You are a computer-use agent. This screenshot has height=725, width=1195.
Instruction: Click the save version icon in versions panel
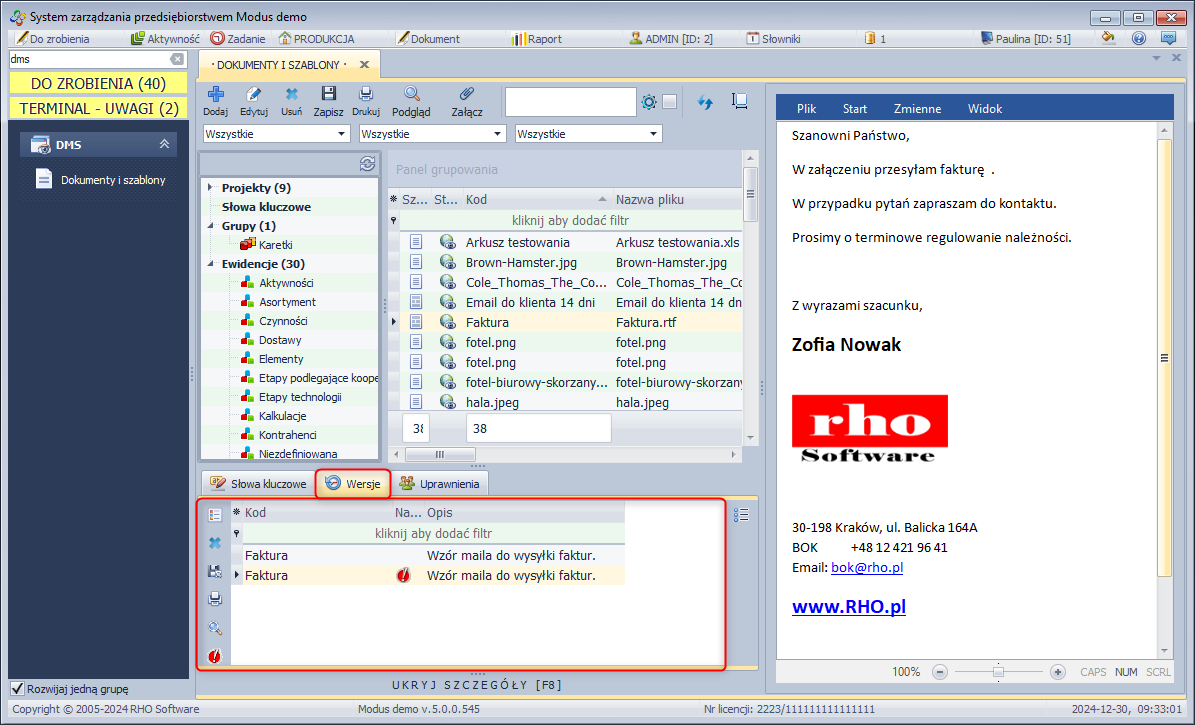[215, 571]
